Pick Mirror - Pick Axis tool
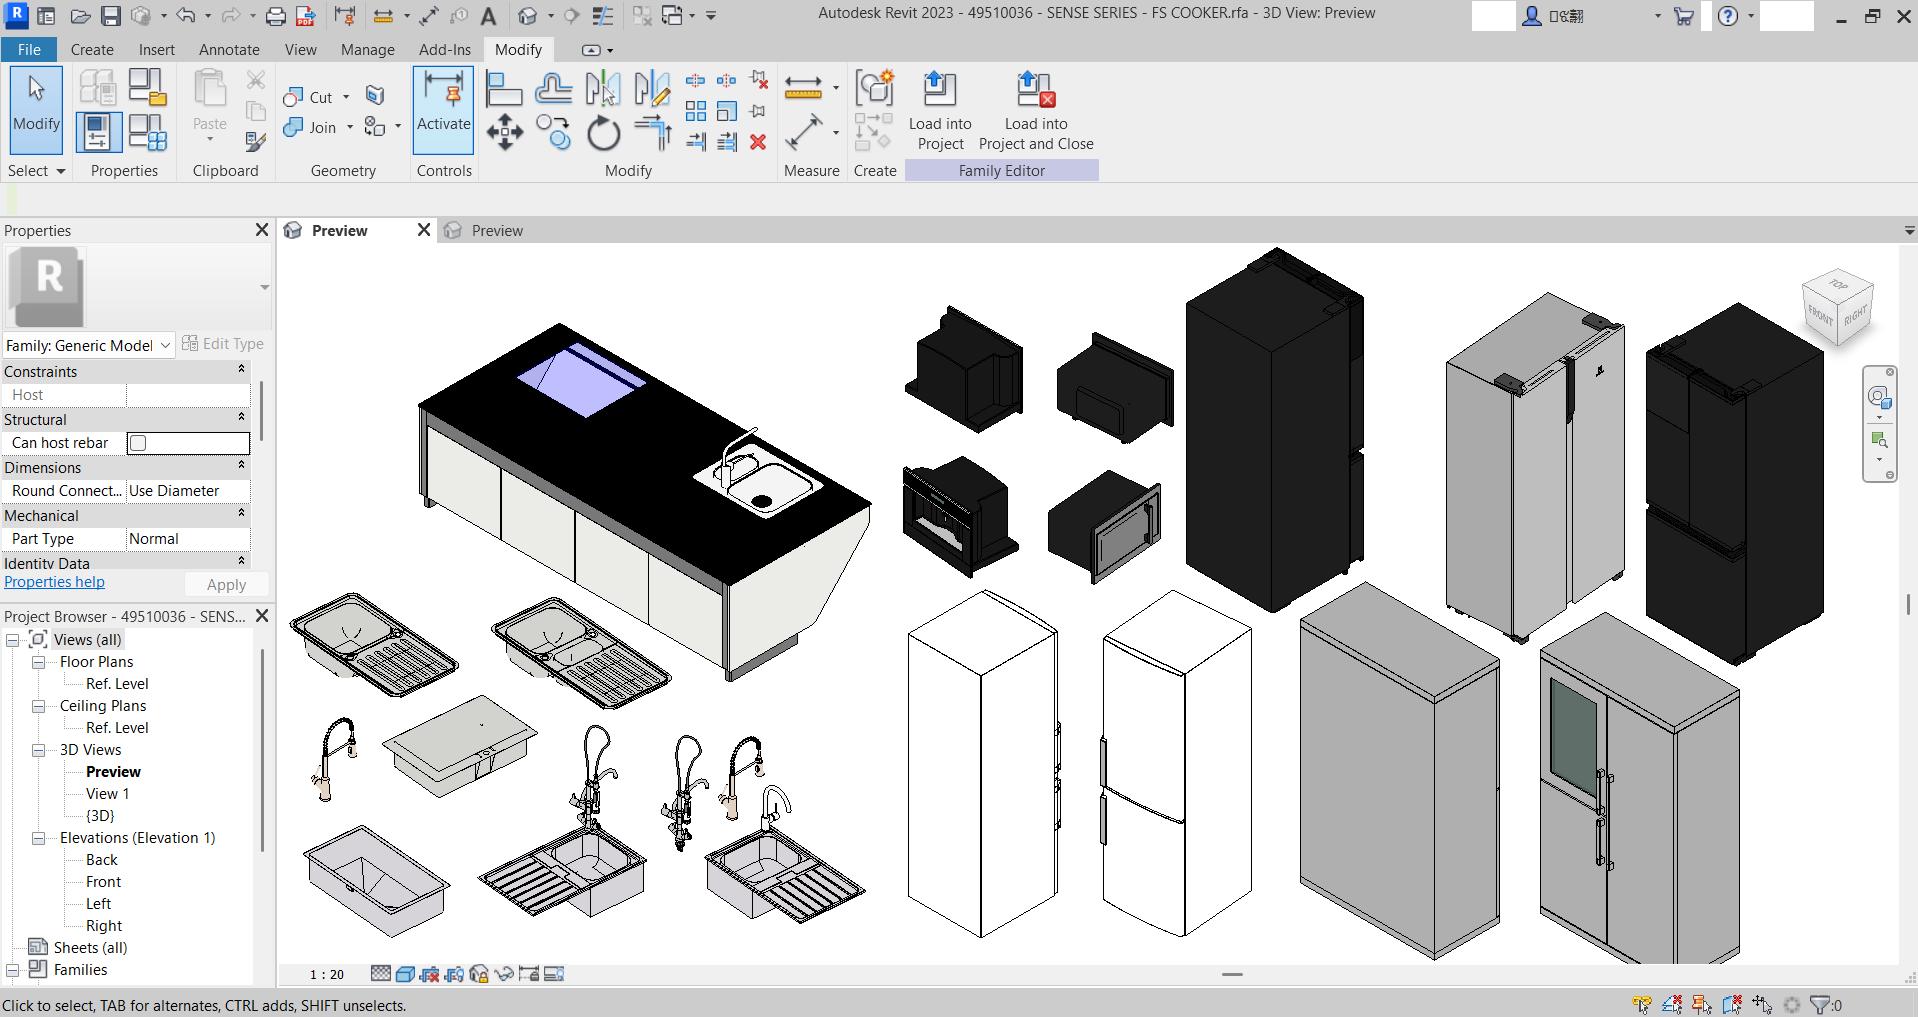The image size is (1918, 1017). coord(603,89)
